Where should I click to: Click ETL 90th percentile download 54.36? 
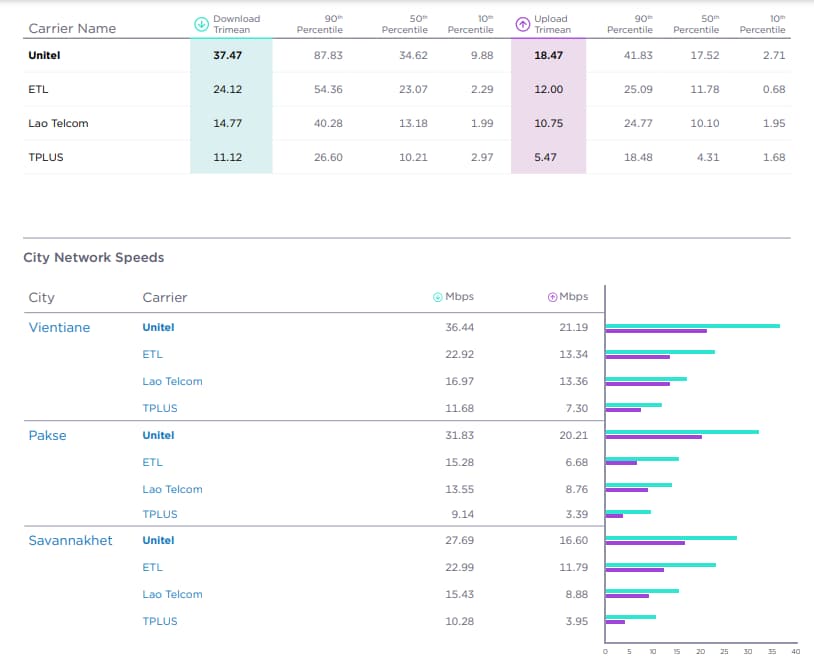328,89
